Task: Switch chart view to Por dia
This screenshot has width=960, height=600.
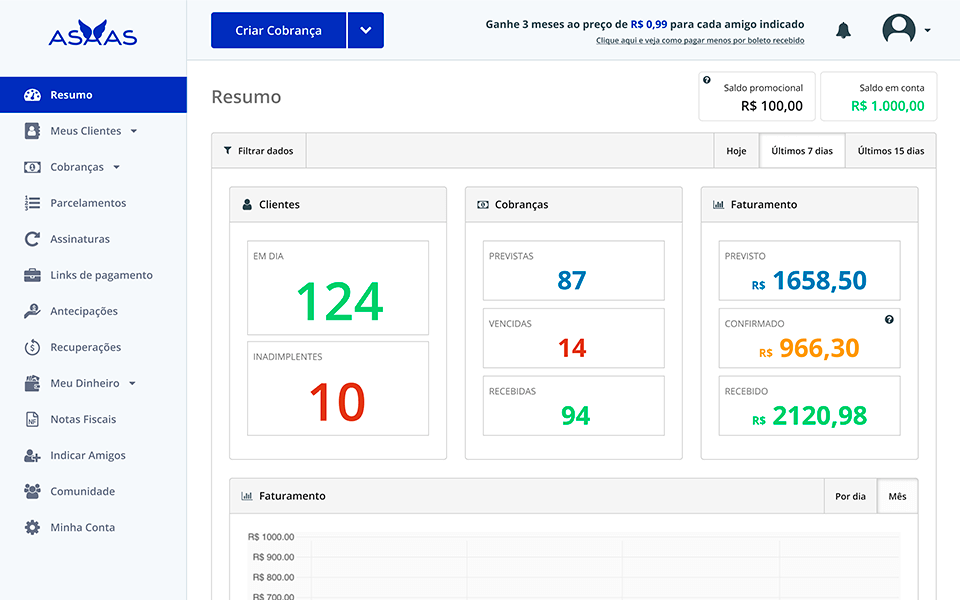Action: pyautogui.click(x=851, y=495)
